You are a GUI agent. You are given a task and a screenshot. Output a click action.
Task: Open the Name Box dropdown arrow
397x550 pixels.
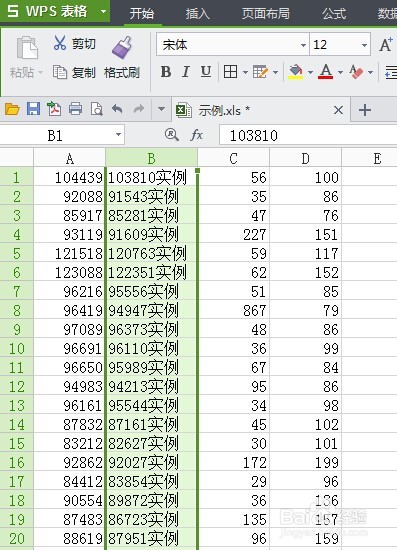[x=119, y=135]
